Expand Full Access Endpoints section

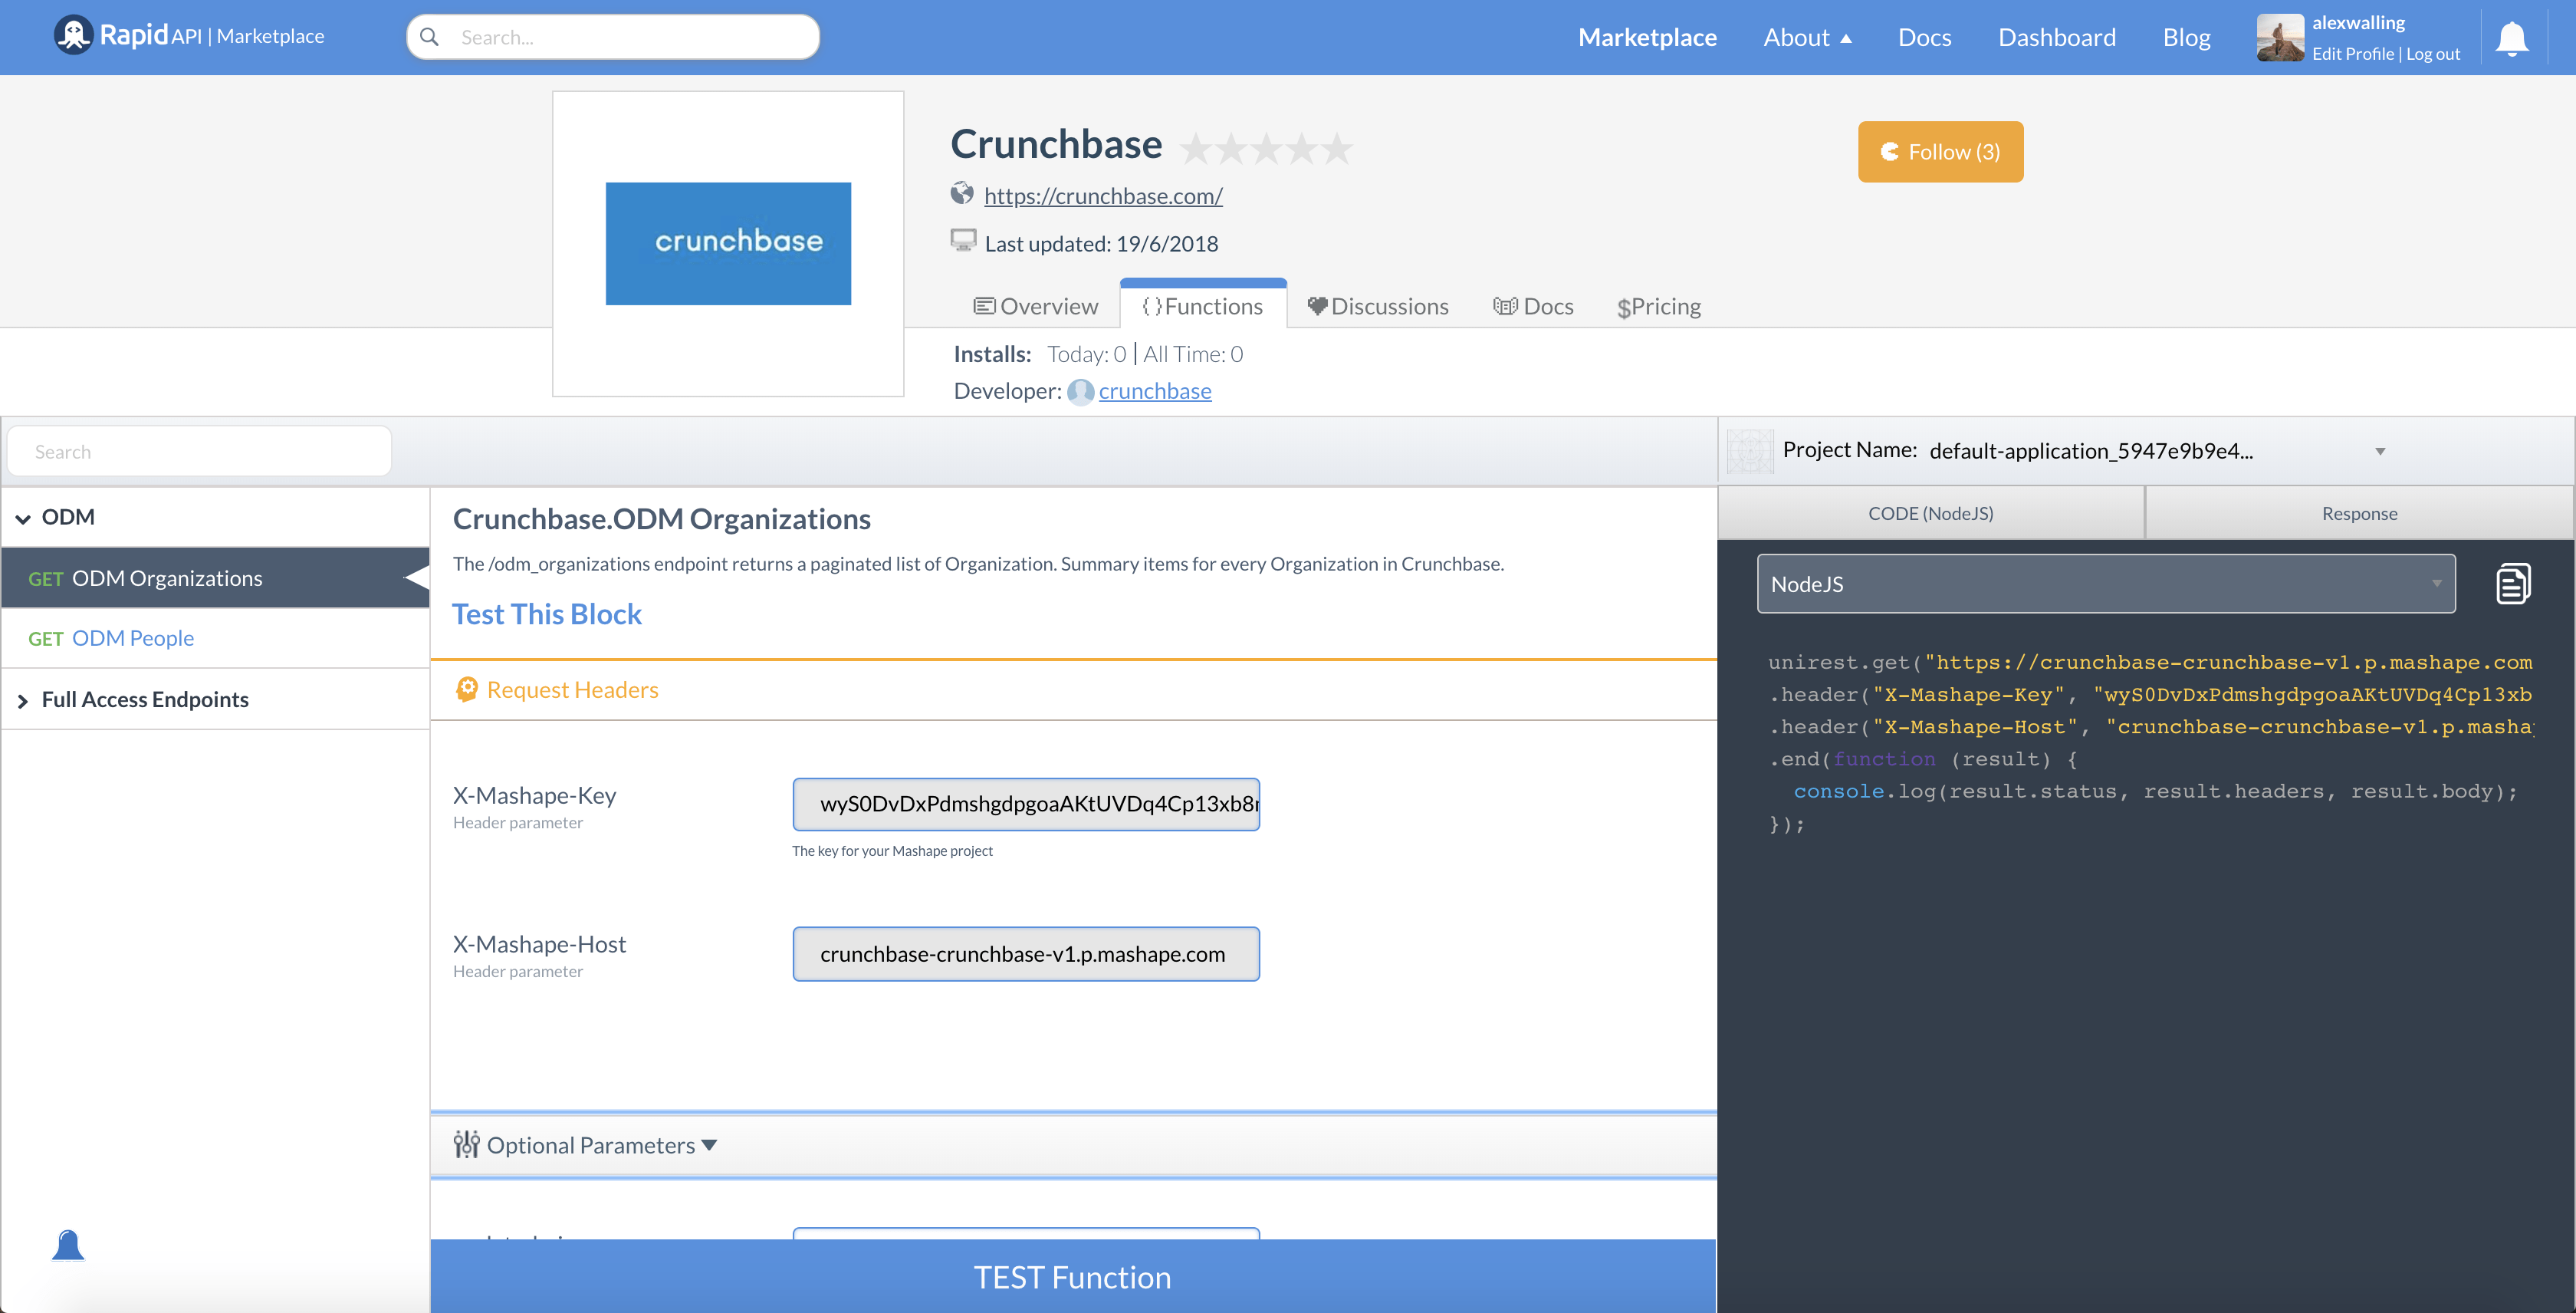tap(215, 699)
